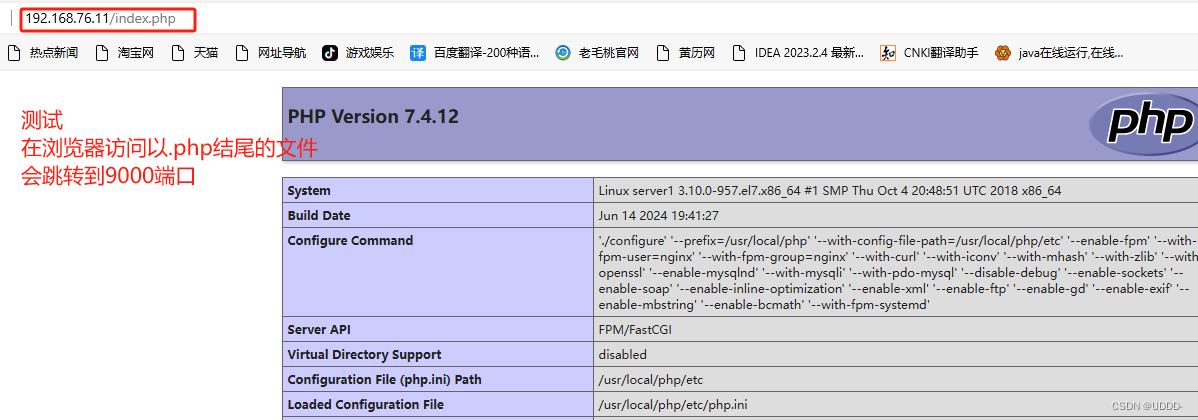Click the Loaded Configuration File label
Image resolution: width=1198 pixels, height=420 pixels.
click(365, 405)
